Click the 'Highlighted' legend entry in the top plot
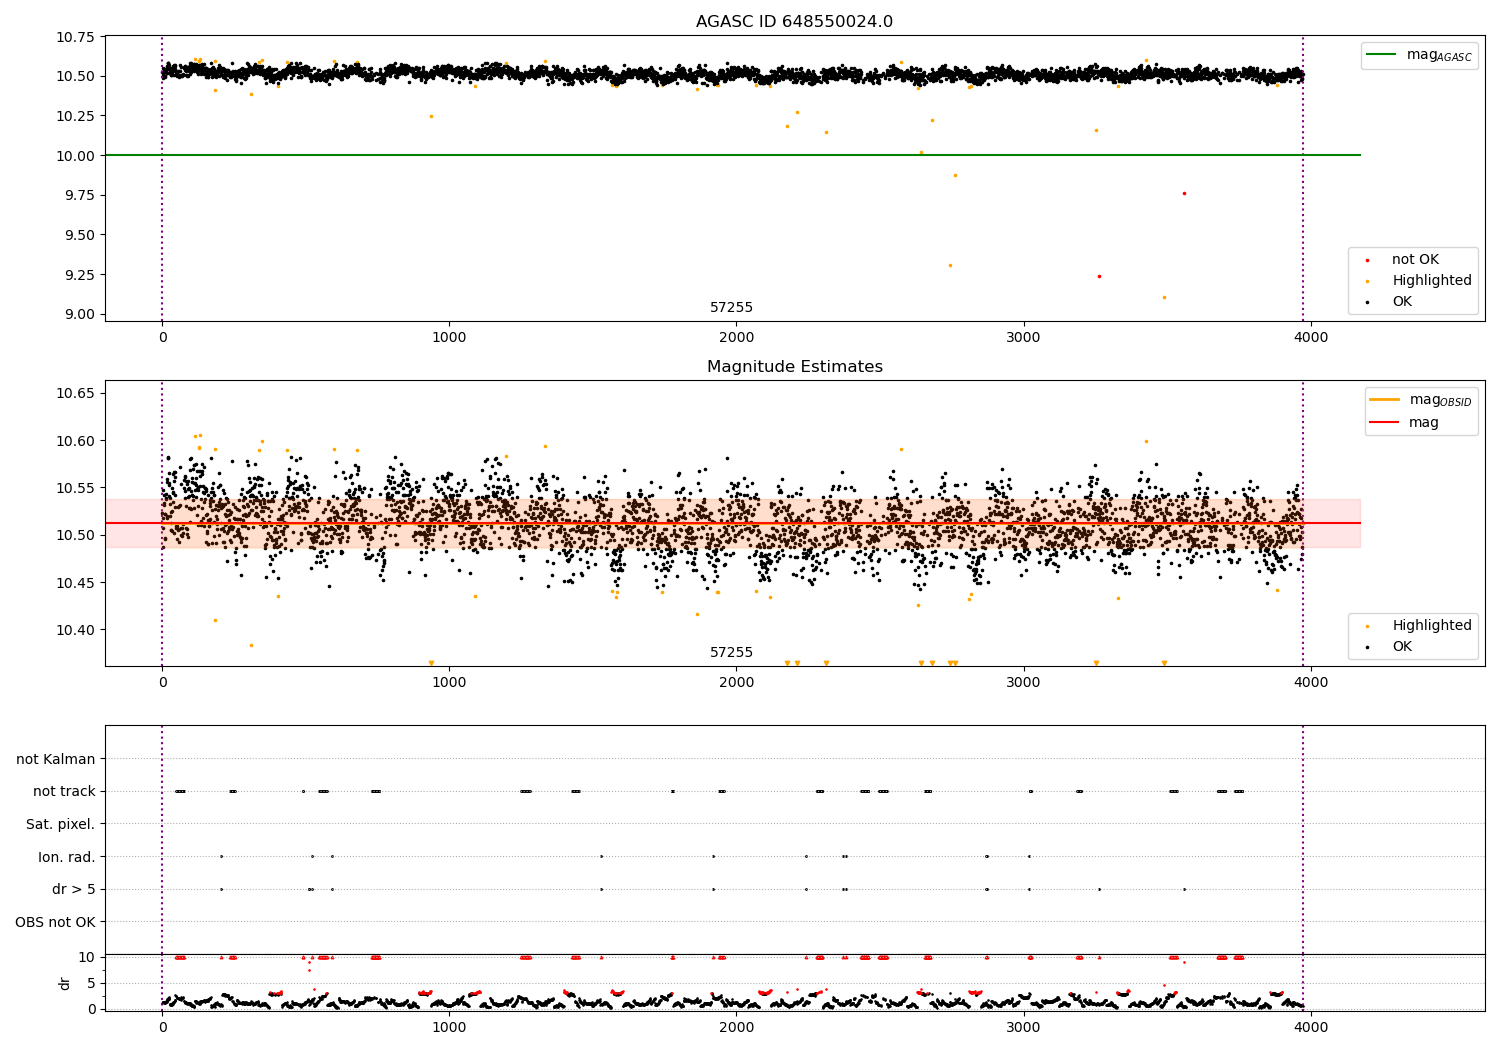Image resolution: width=1500 pixels, height=1050 pixels. pos(1431,281)
